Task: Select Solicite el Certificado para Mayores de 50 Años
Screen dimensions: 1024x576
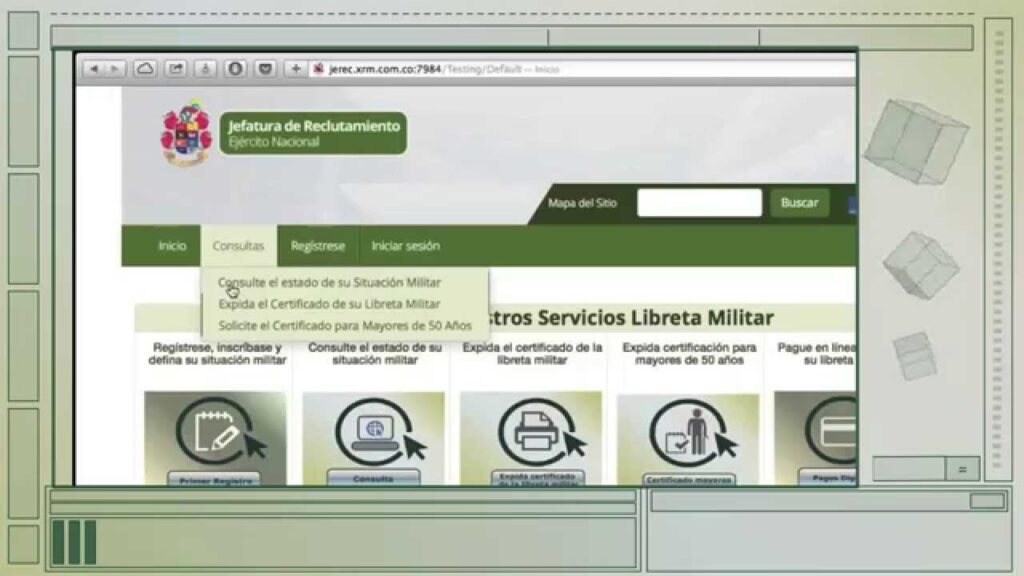Action: pos(344,325)
